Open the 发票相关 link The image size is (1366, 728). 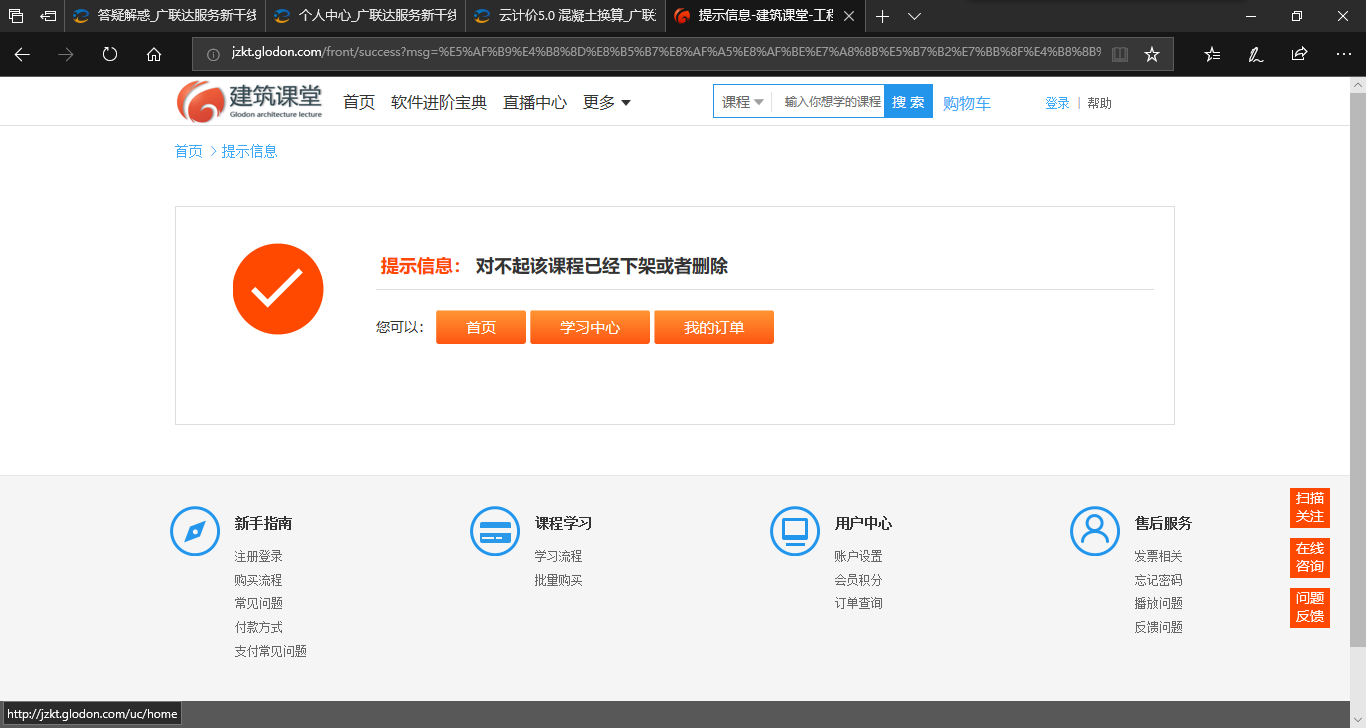[1159, 556]
